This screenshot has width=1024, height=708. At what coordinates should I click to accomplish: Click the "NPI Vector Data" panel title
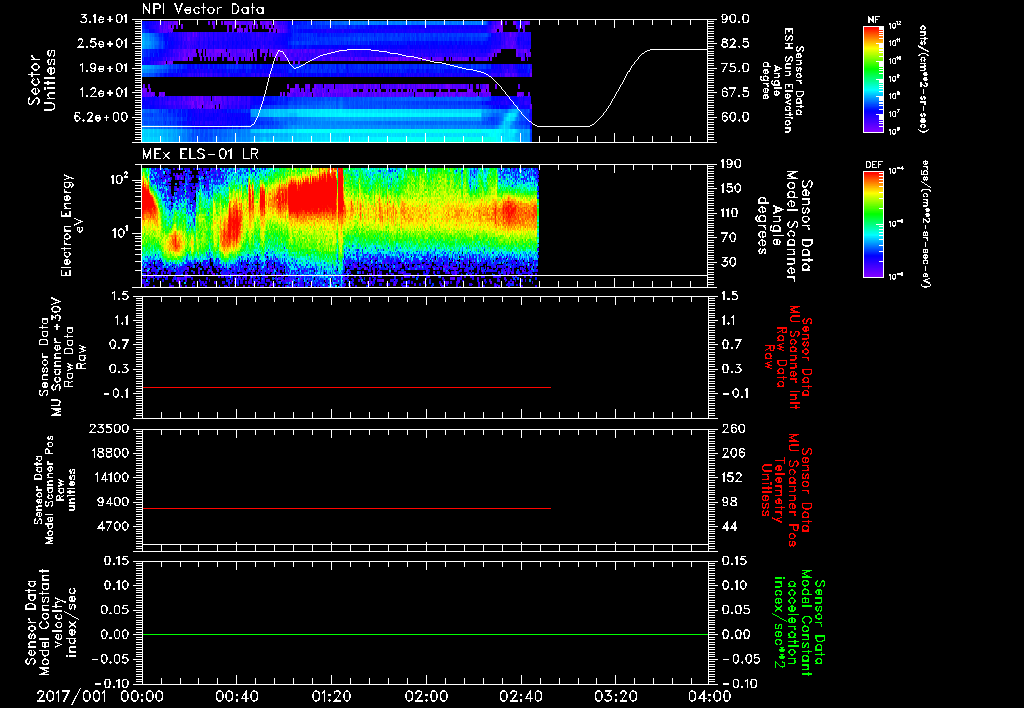pyautogui.click(x=203, y=9)
